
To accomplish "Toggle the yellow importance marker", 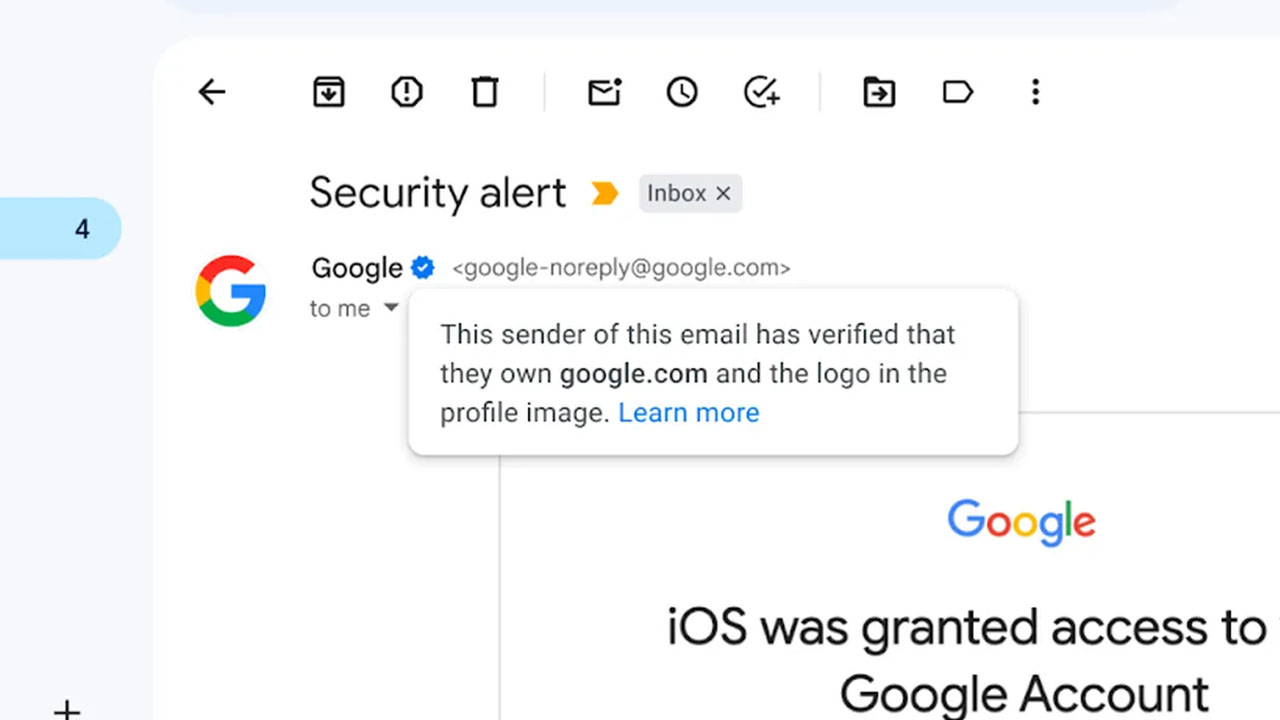I will point(605,193).
